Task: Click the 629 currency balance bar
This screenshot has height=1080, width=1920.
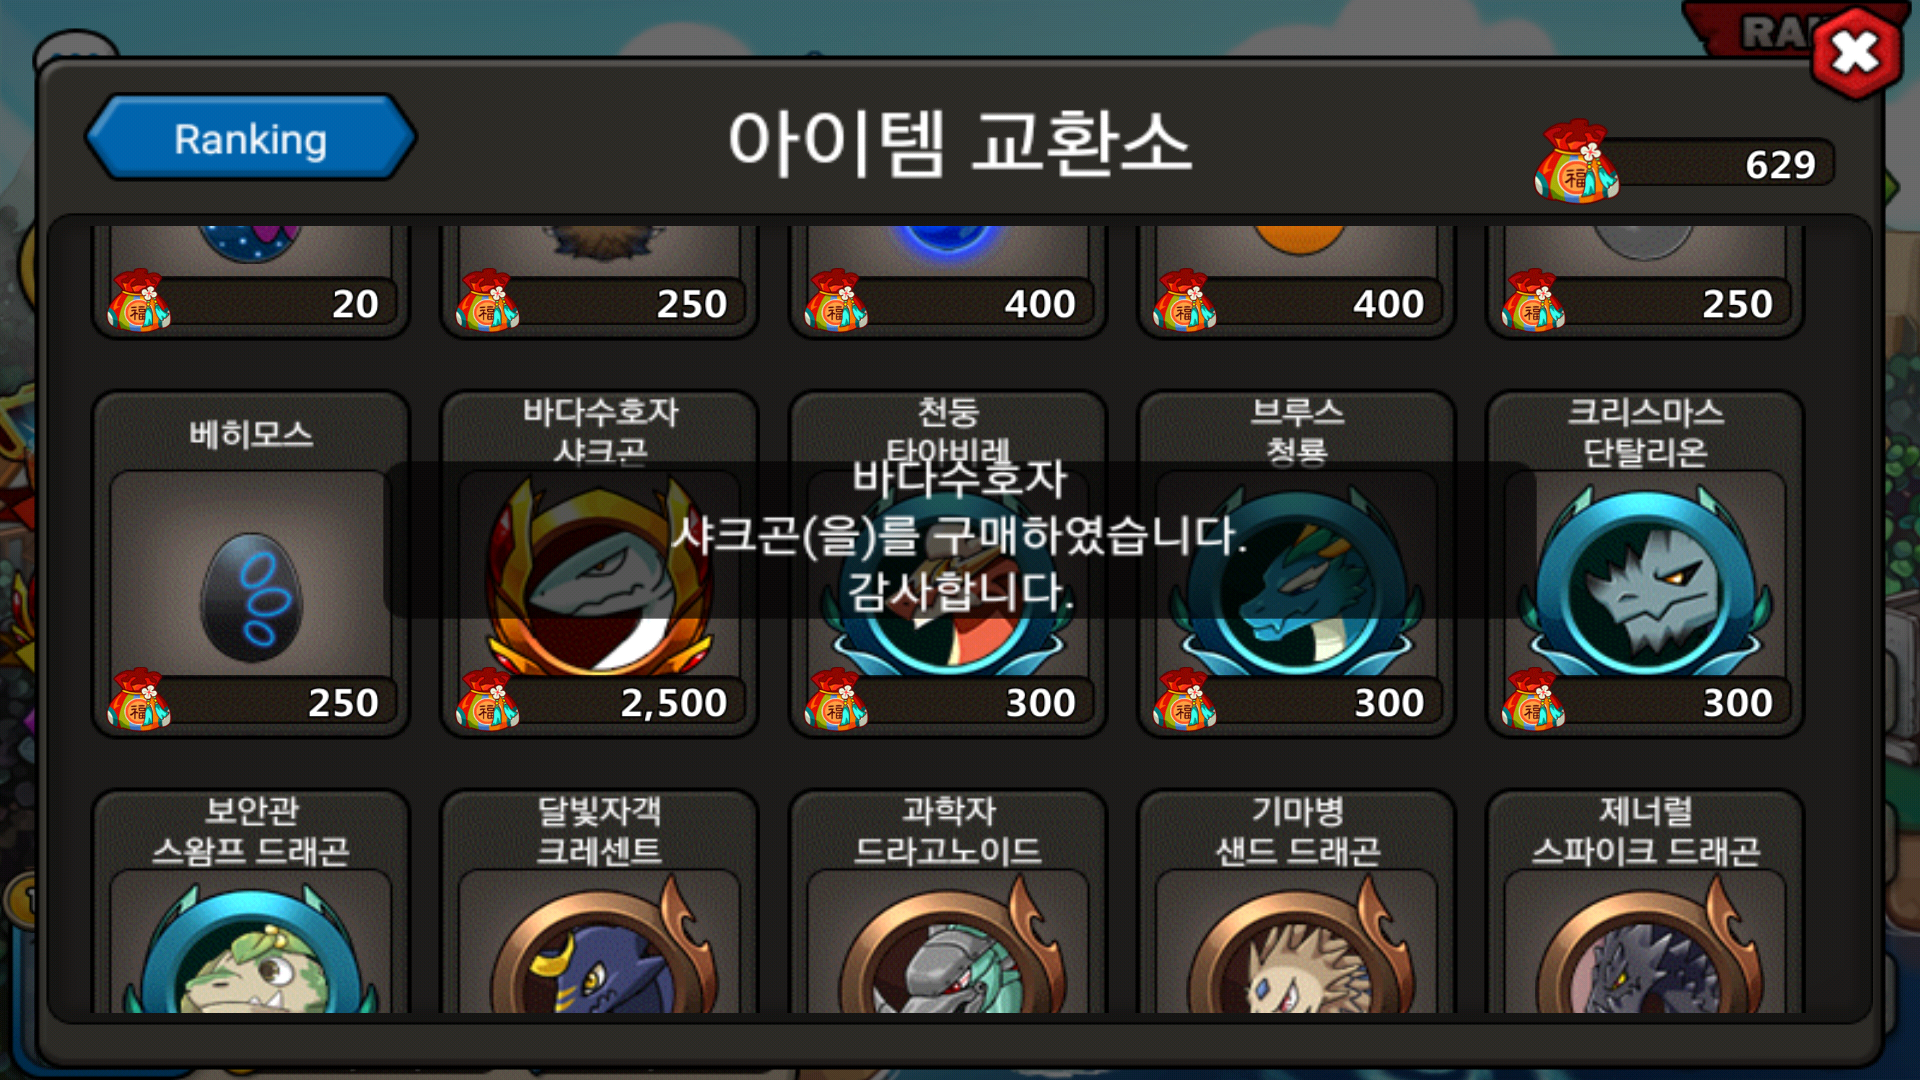Action: [x=1714, y=163]
